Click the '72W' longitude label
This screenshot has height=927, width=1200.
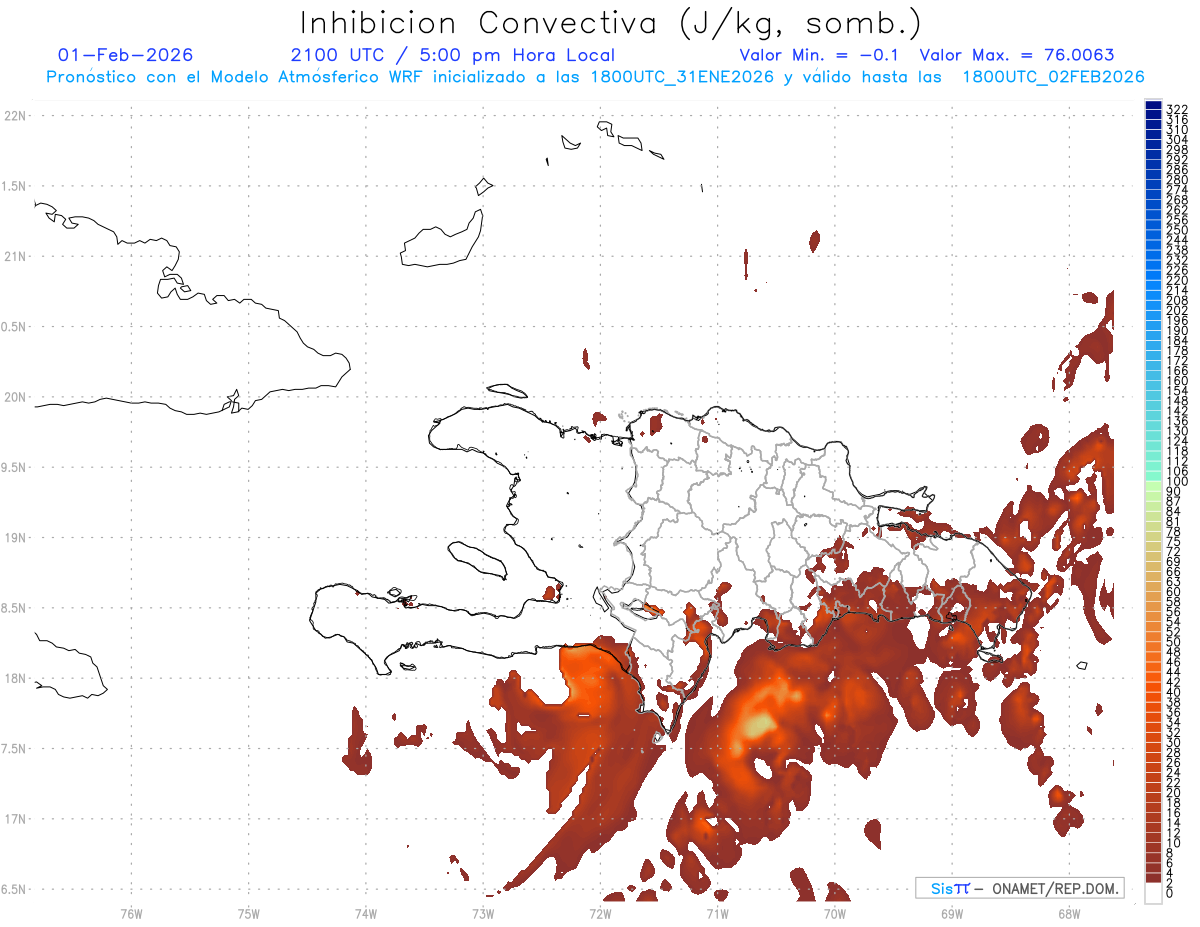[600, 912]
